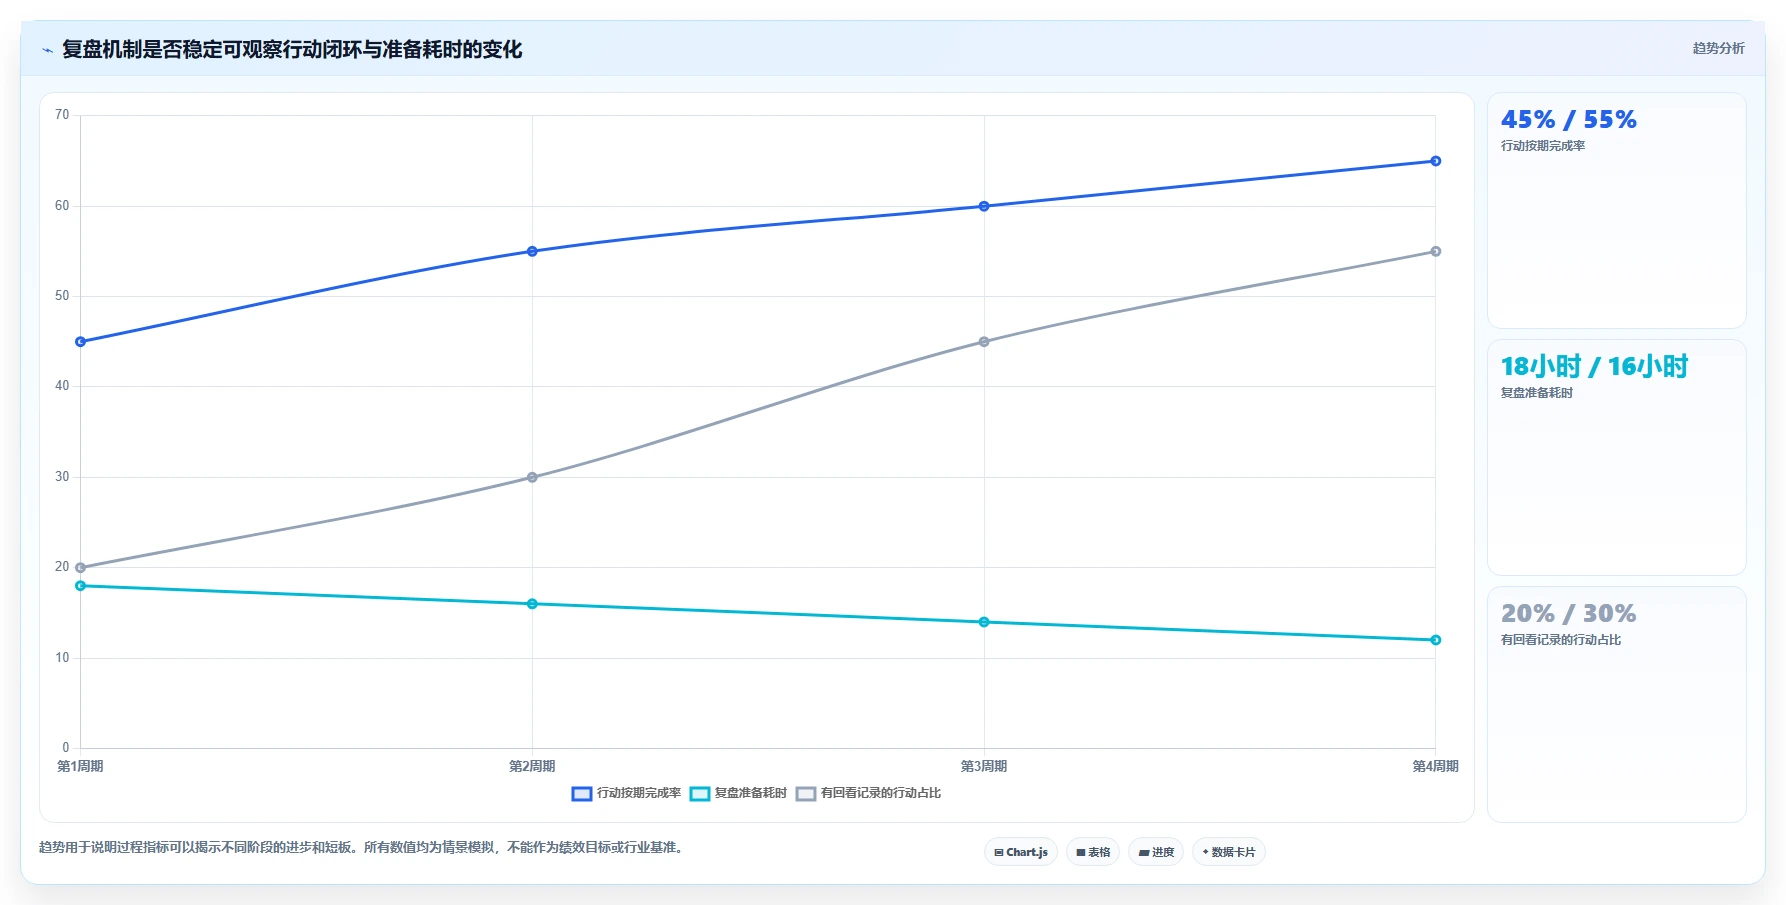Viewport: 1786px width, 905px height.
Task: Click the 第1周期 x-axis label
Action: click(x=80, y=766)
